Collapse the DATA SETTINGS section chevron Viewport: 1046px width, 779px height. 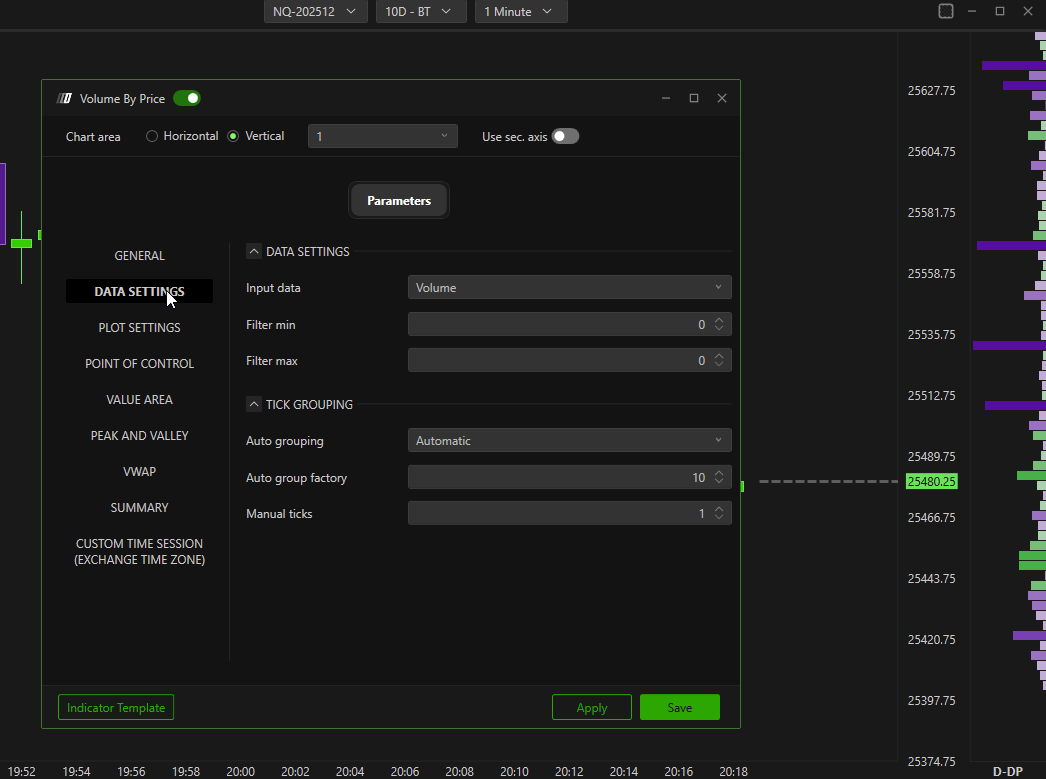254,252
